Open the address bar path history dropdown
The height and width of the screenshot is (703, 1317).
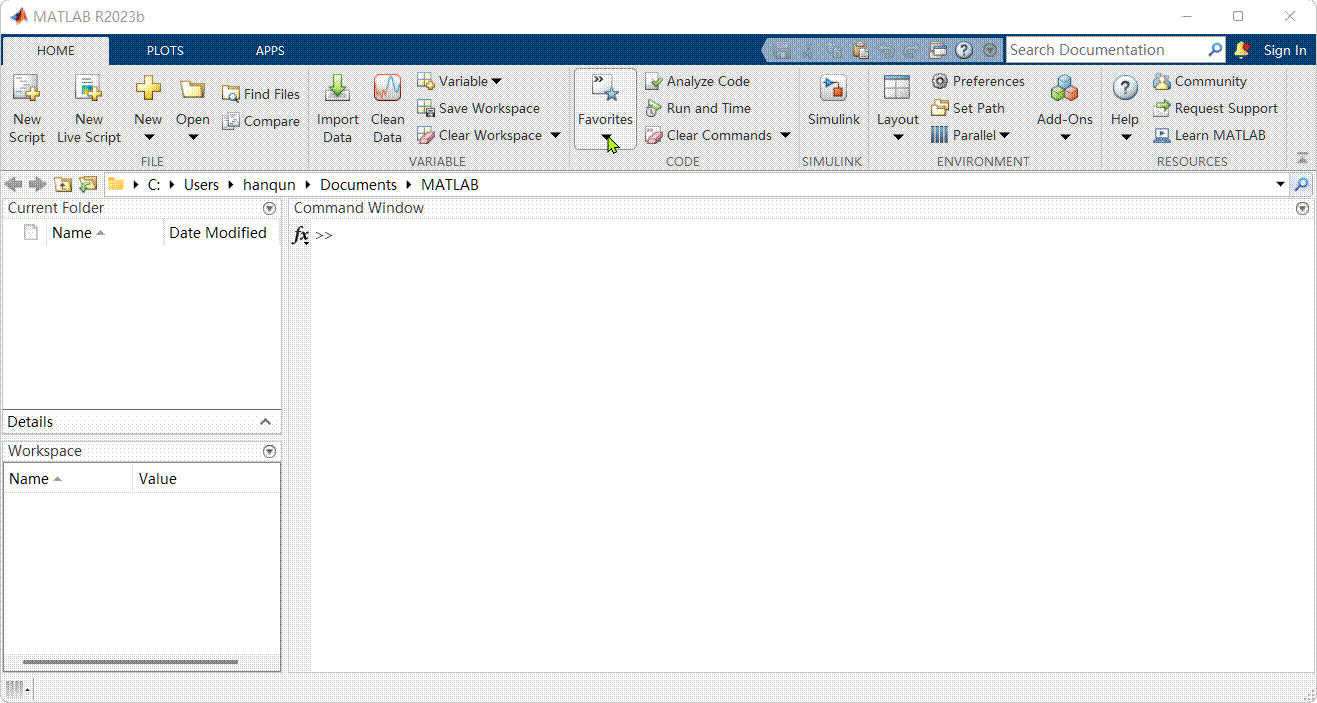click(x=1280, y=184)
